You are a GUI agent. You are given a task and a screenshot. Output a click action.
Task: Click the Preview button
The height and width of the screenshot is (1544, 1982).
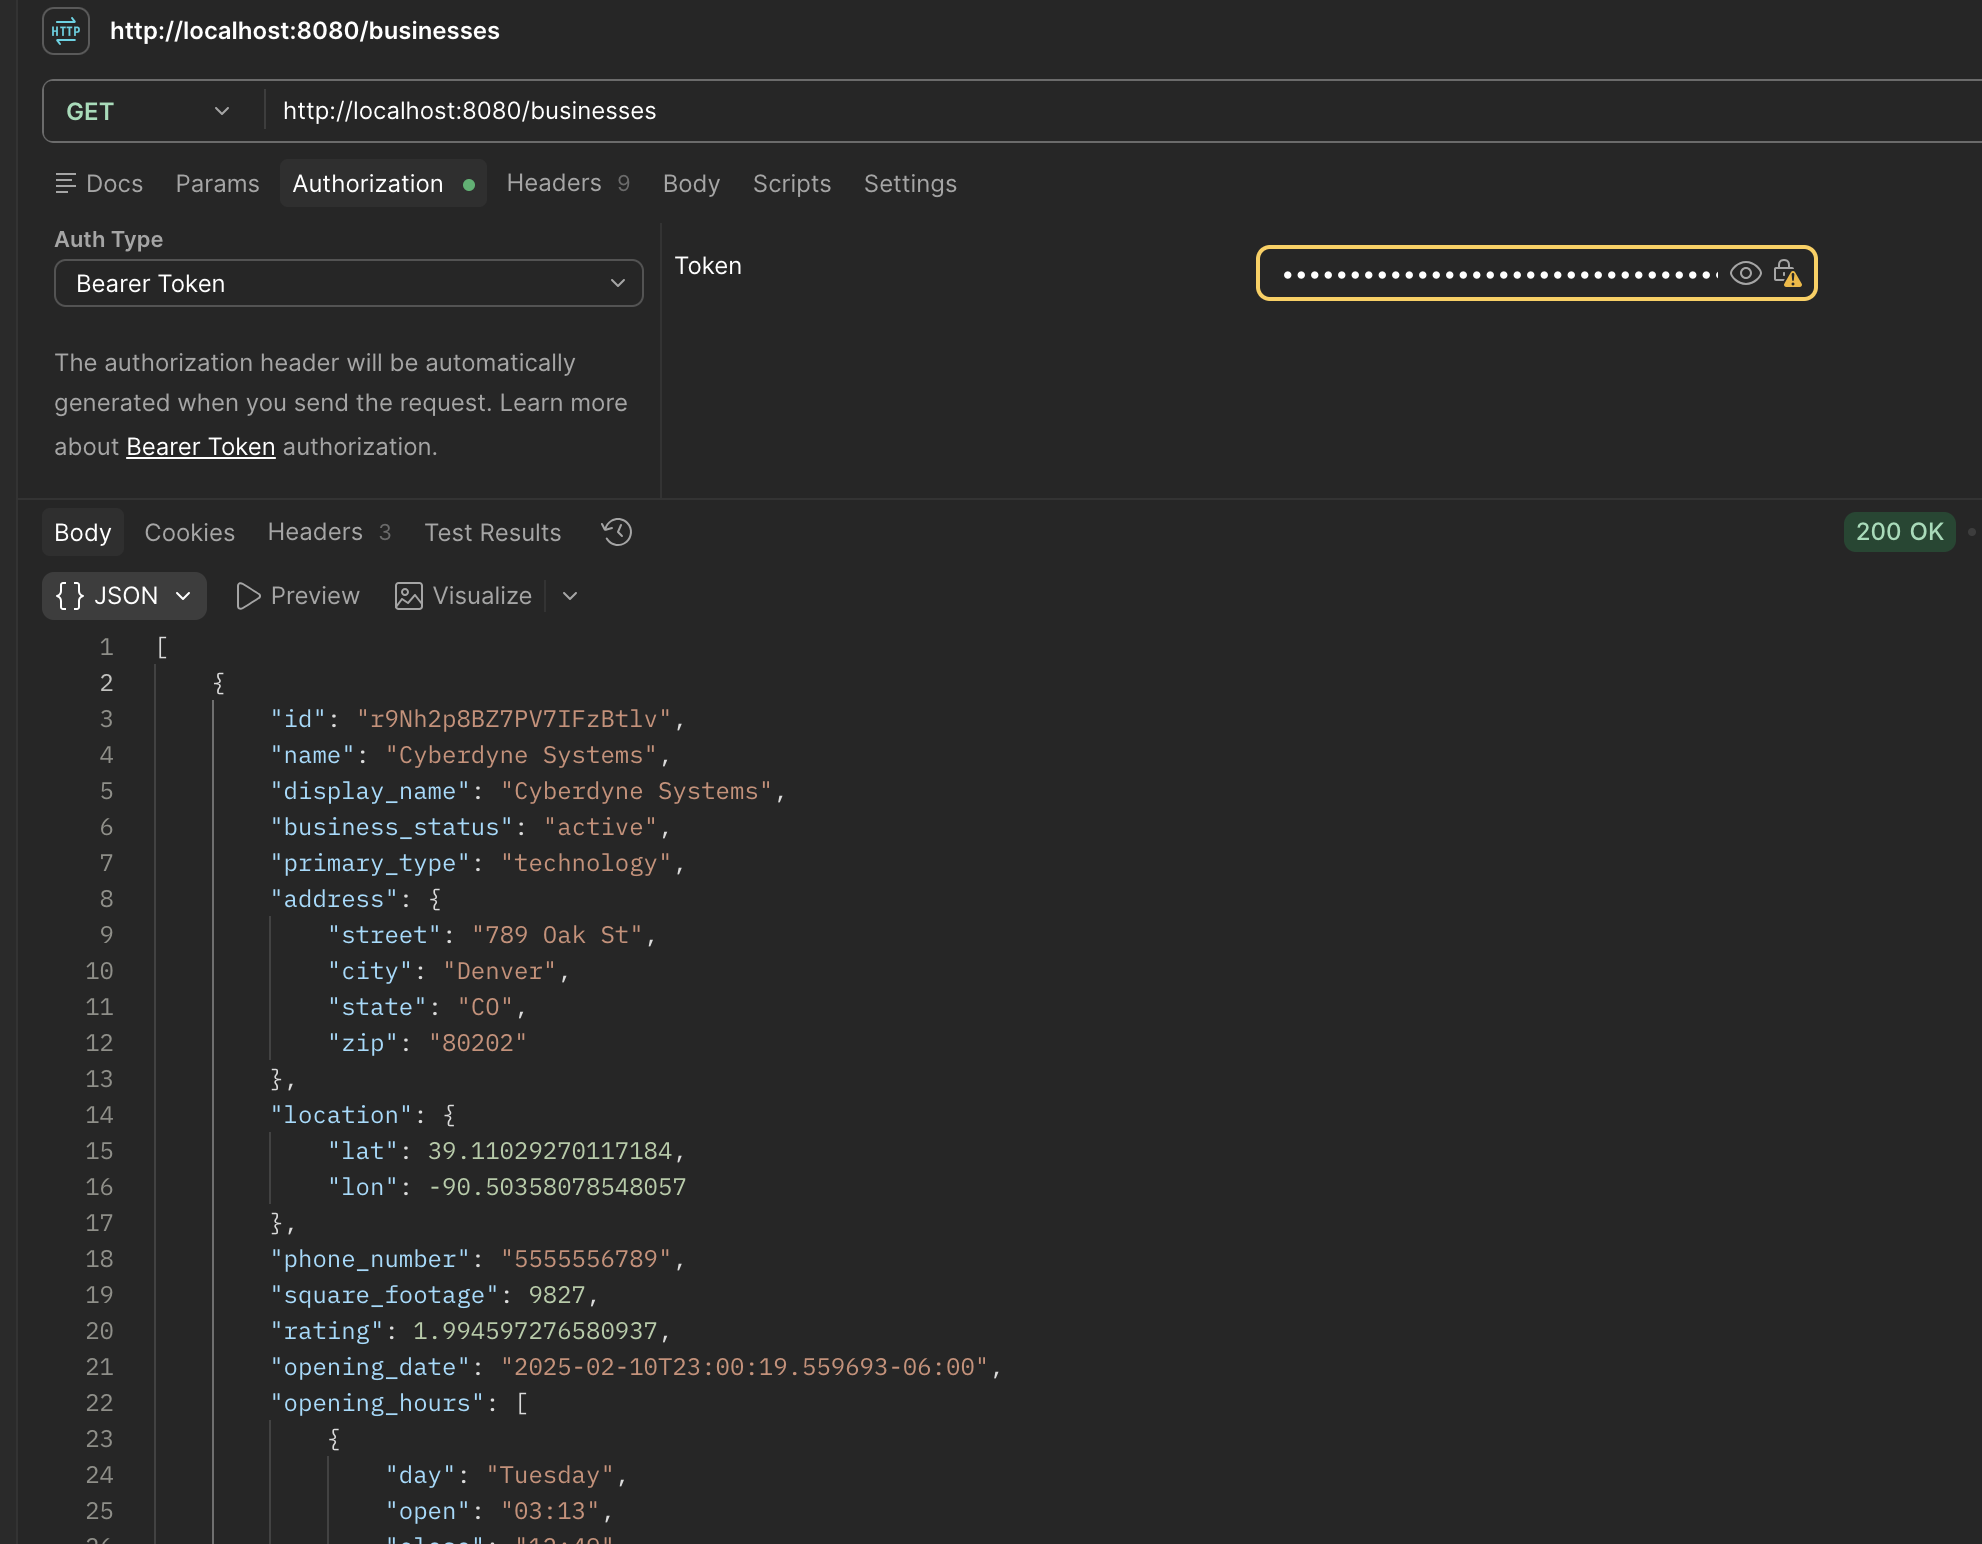pos(297,596)
